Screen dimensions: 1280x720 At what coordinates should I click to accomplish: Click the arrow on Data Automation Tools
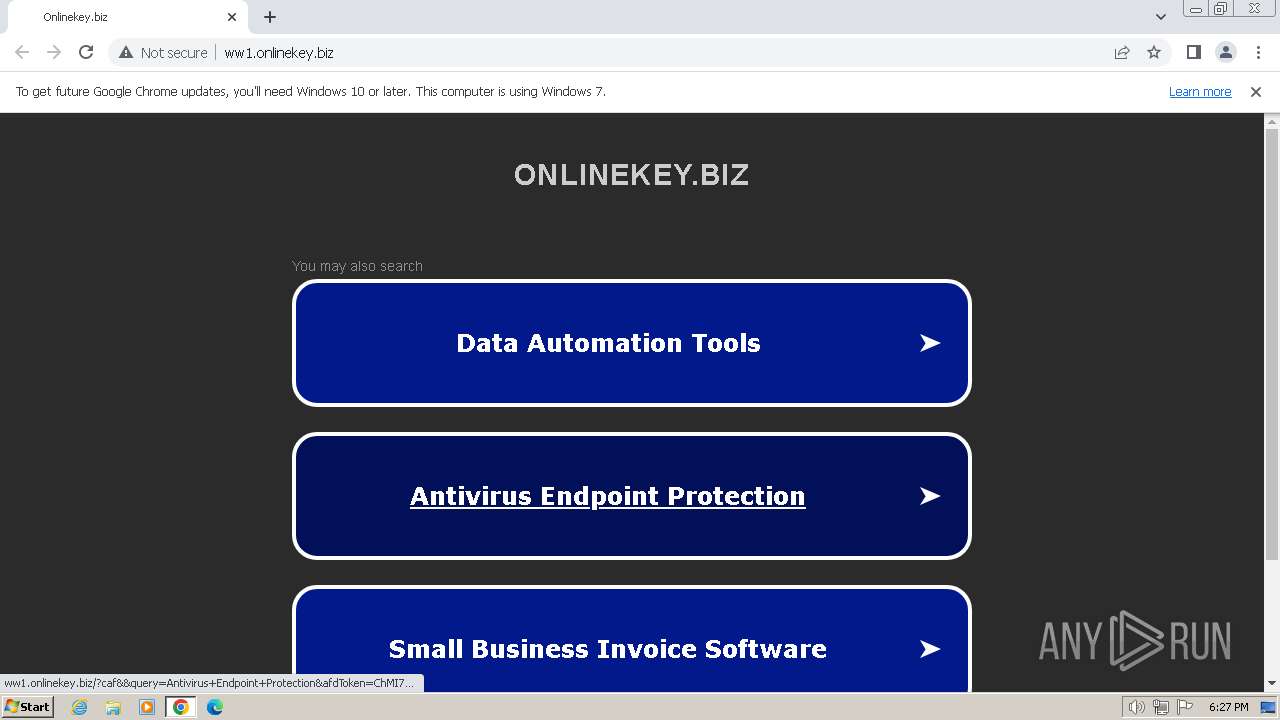pos(930,343)
